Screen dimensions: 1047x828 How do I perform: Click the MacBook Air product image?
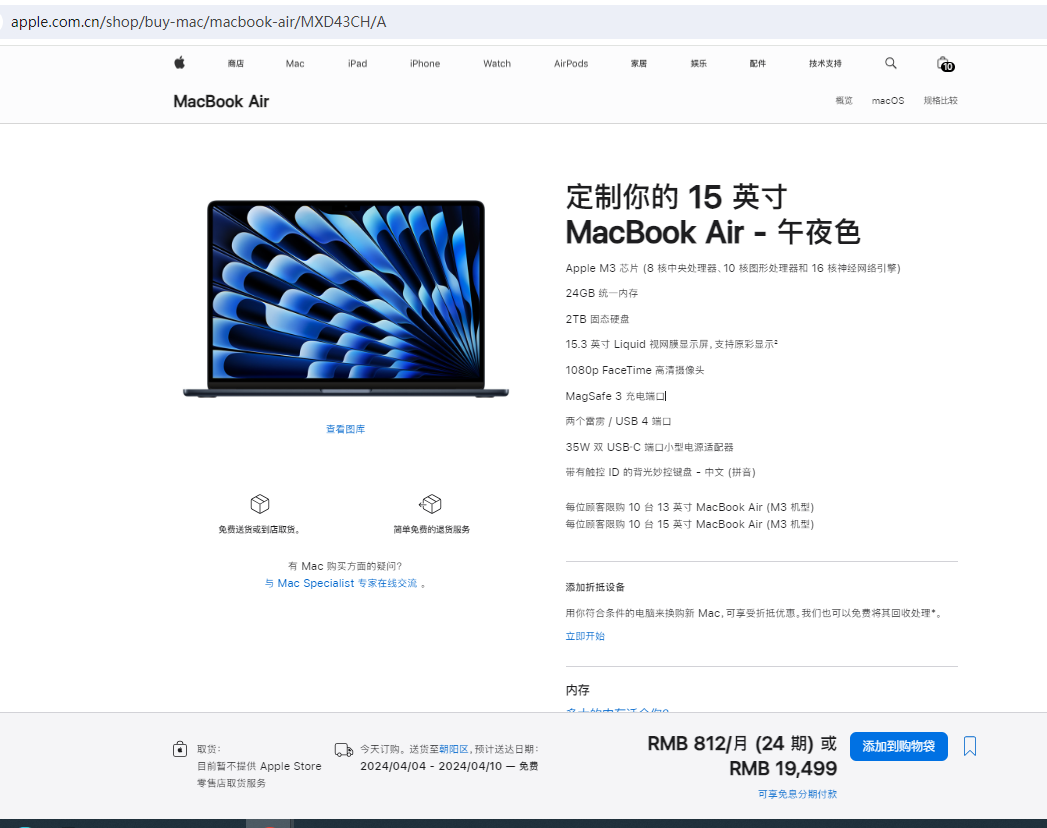click(346, 298)
